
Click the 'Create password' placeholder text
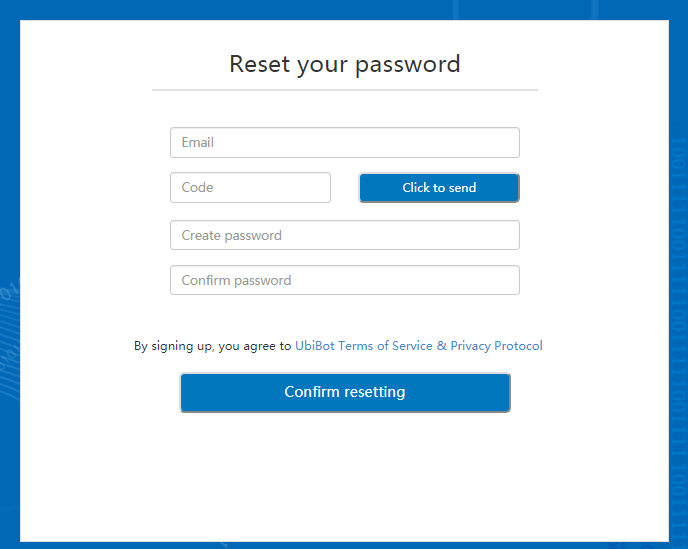(x=232, y=236)
